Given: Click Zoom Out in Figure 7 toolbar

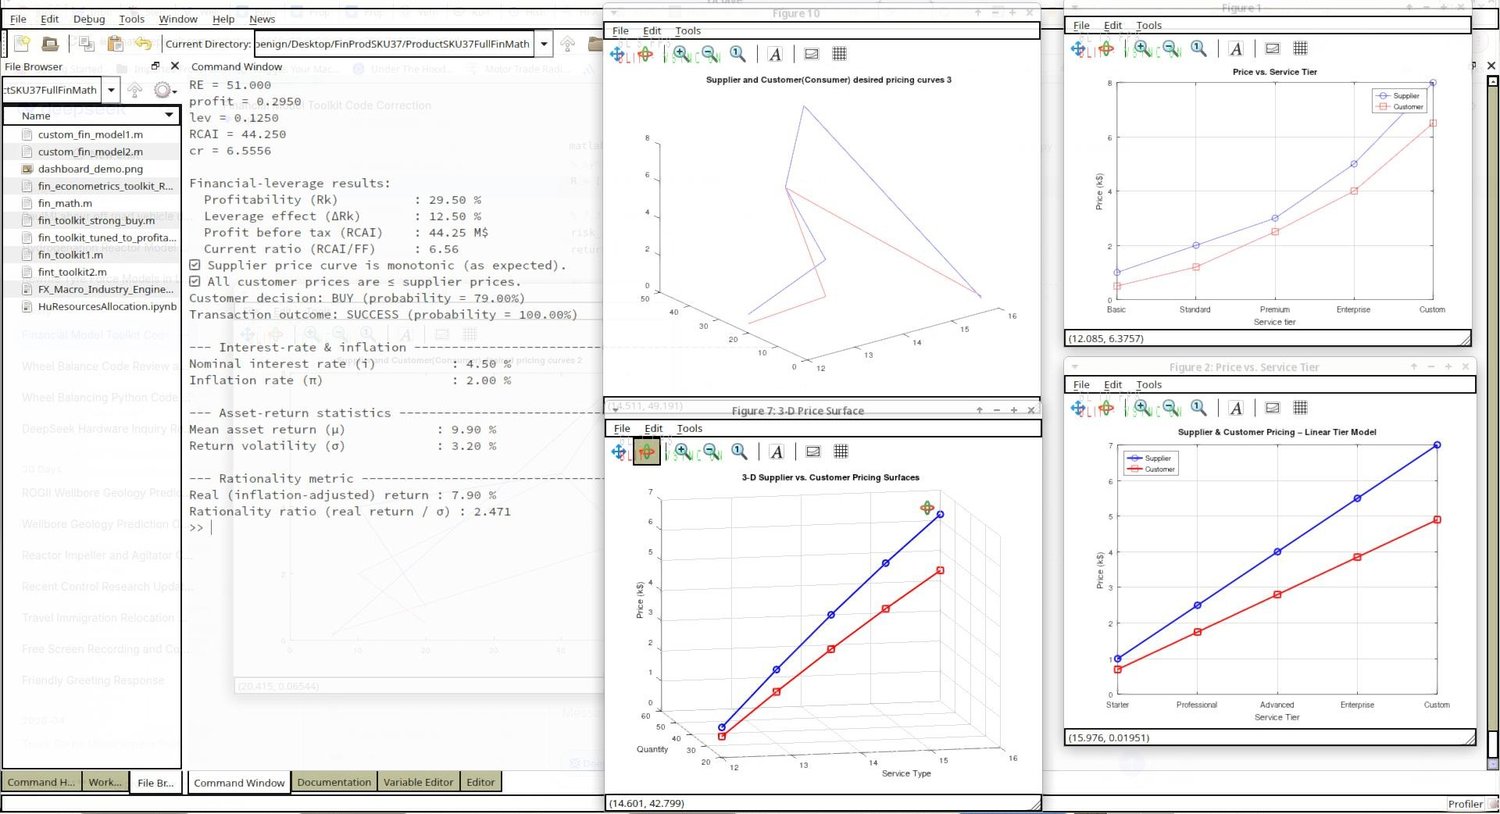Looking at the screenshot, I should [x=711, y=452].
